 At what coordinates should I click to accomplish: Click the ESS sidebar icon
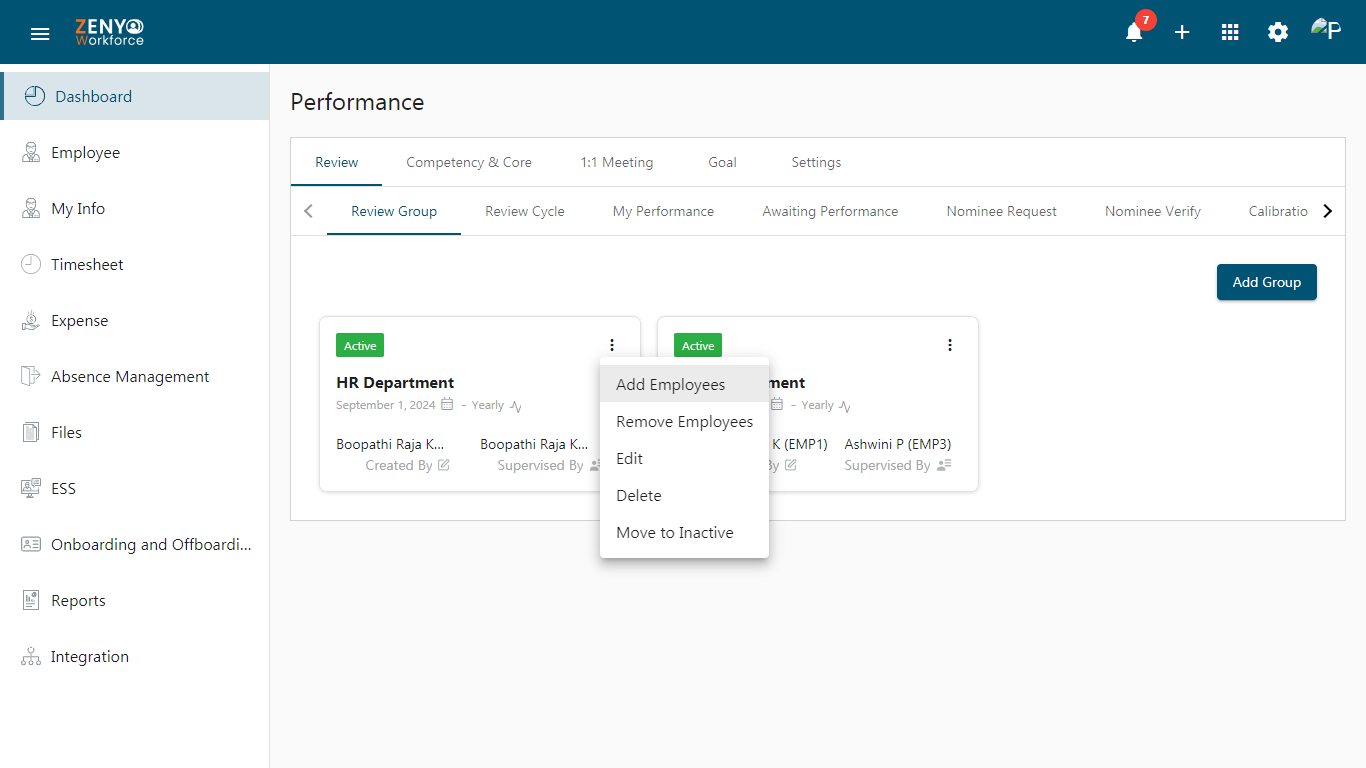coord(31,488)
